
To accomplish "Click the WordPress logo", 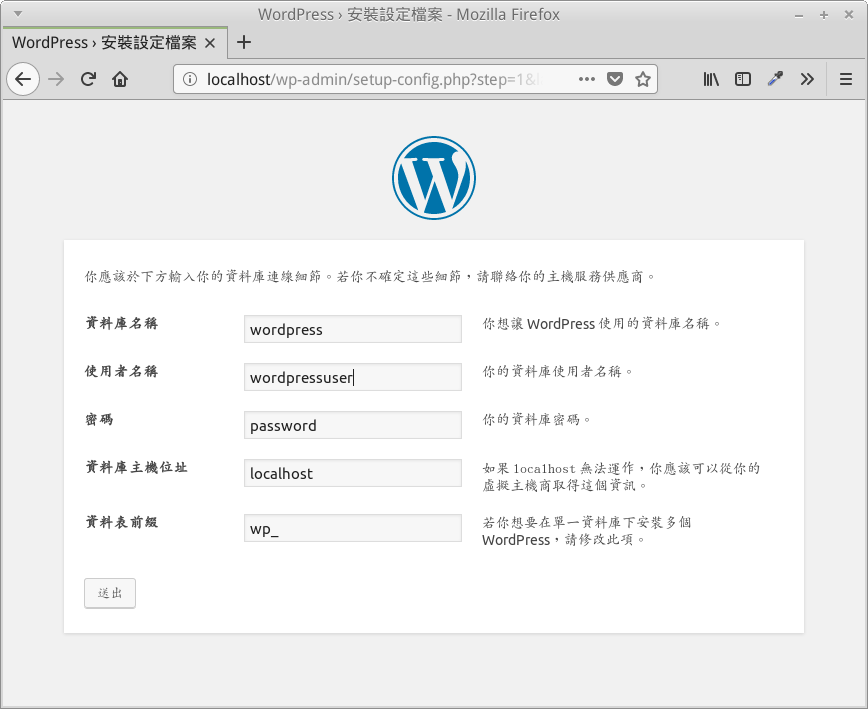I will pyautogui.click(x=434, y=178).
